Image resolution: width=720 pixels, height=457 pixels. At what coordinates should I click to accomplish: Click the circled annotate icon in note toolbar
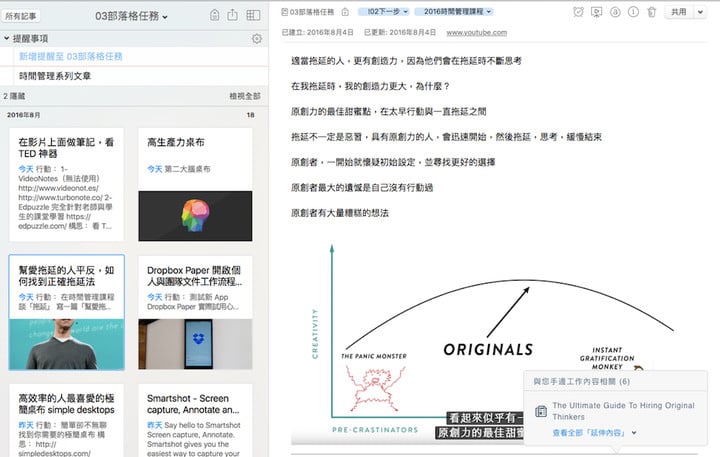(615, 12)
